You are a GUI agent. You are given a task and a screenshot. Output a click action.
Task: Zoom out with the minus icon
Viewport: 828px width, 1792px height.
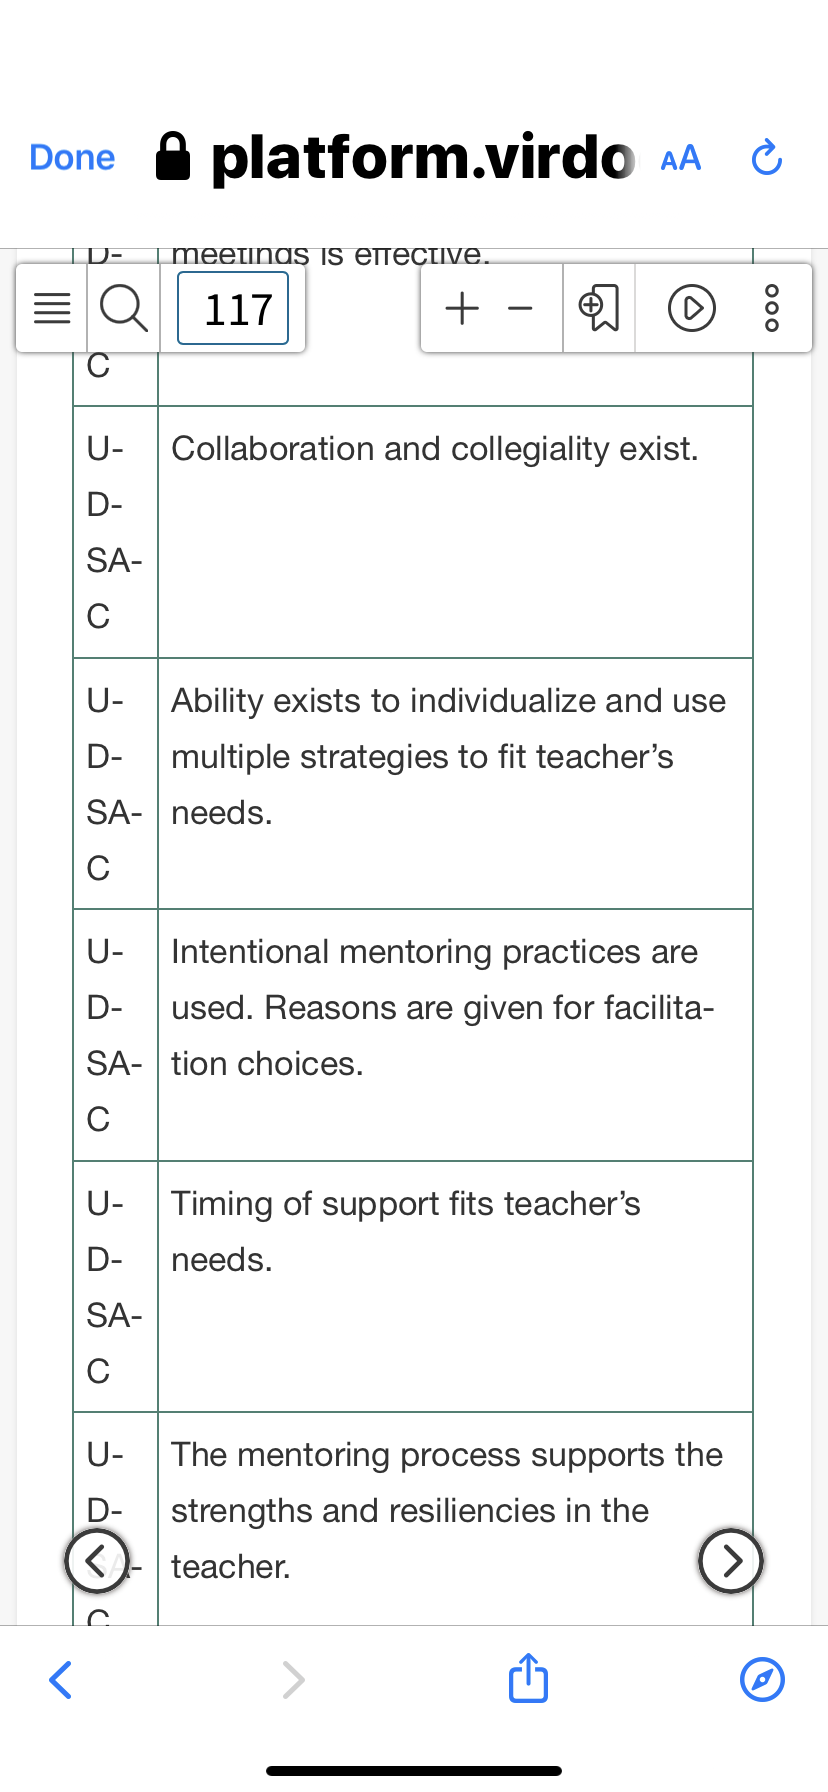(520, 309)
